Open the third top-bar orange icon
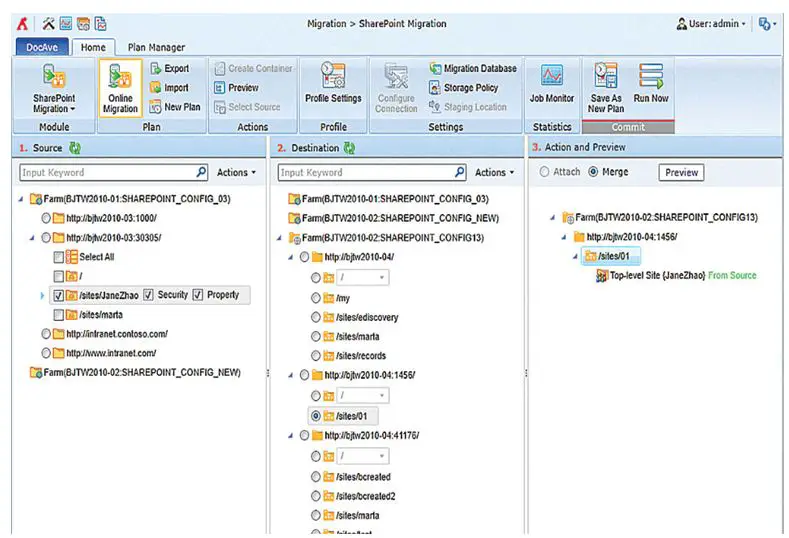The image size is (789, 538). tap(84, 24)
